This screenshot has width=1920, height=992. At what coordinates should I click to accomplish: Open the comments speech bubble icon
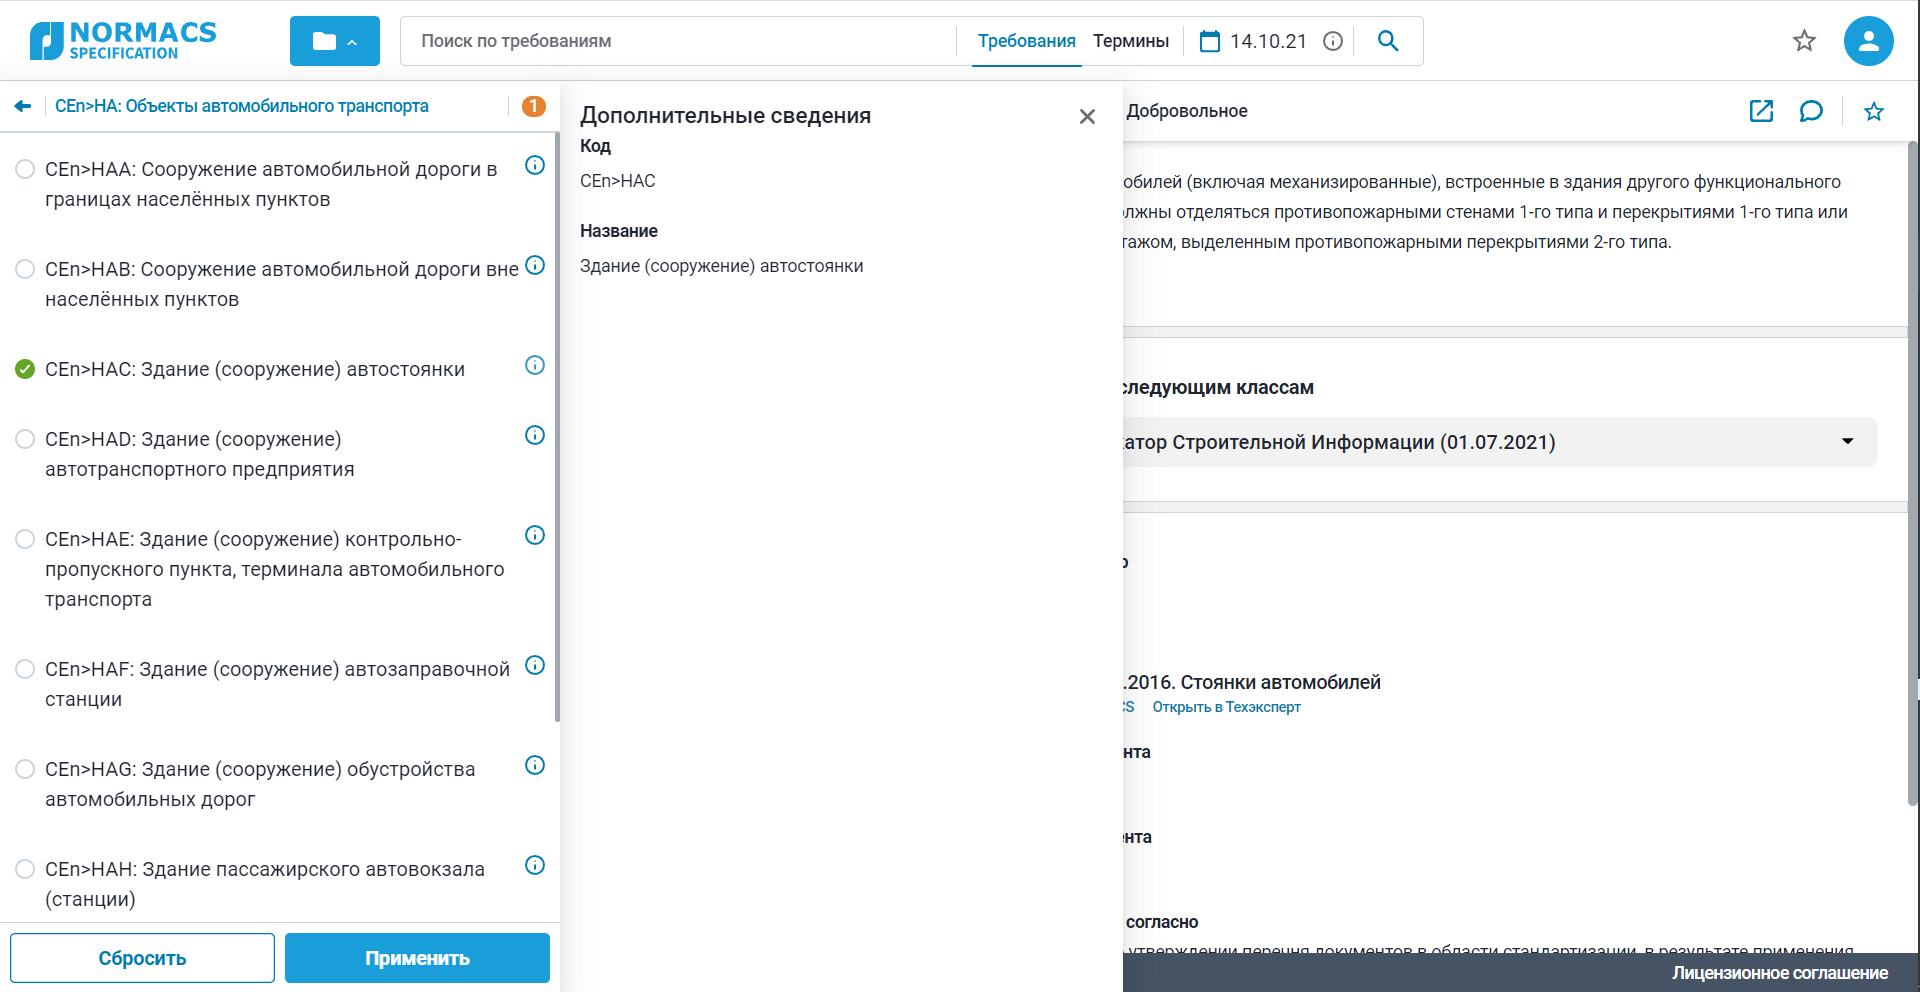point(1811,111)
